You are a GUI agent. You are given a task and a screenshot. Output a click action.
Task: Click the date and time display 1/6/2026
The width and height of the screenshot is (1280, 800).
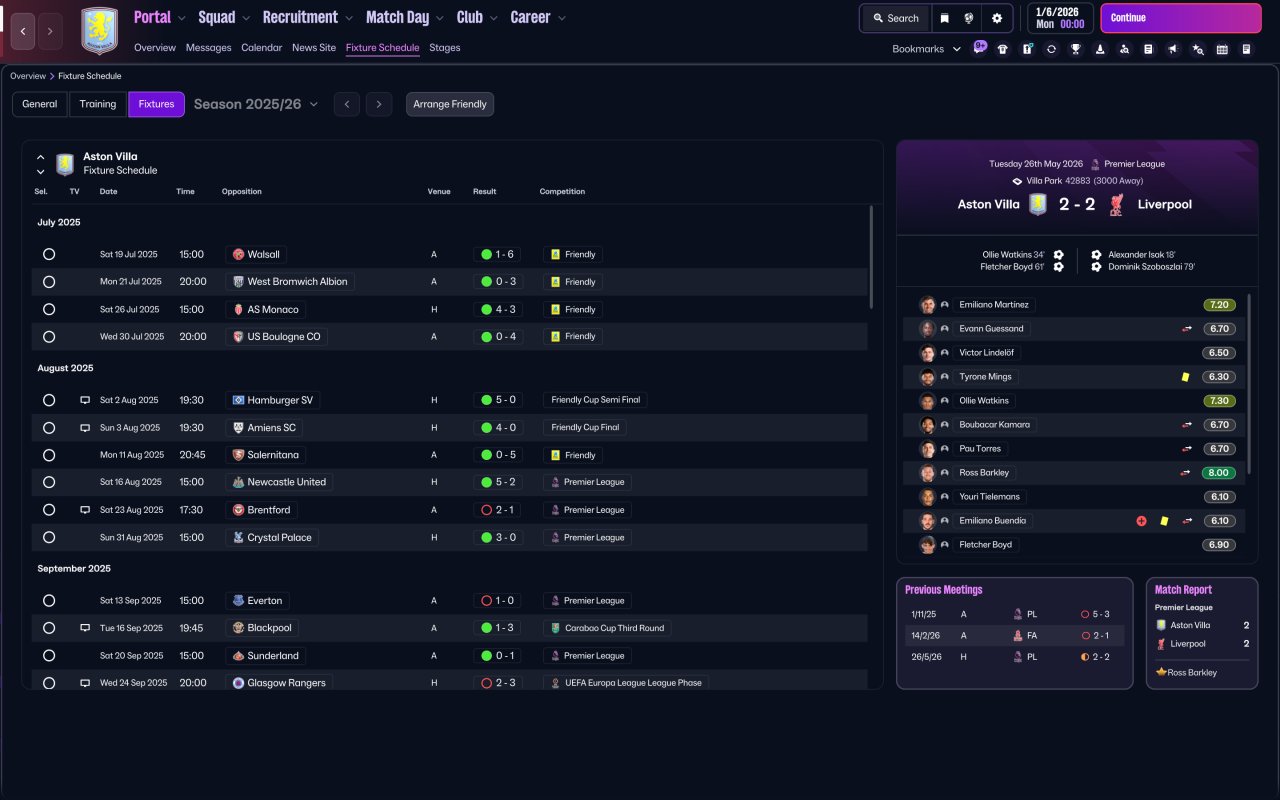pos(1060,18)
